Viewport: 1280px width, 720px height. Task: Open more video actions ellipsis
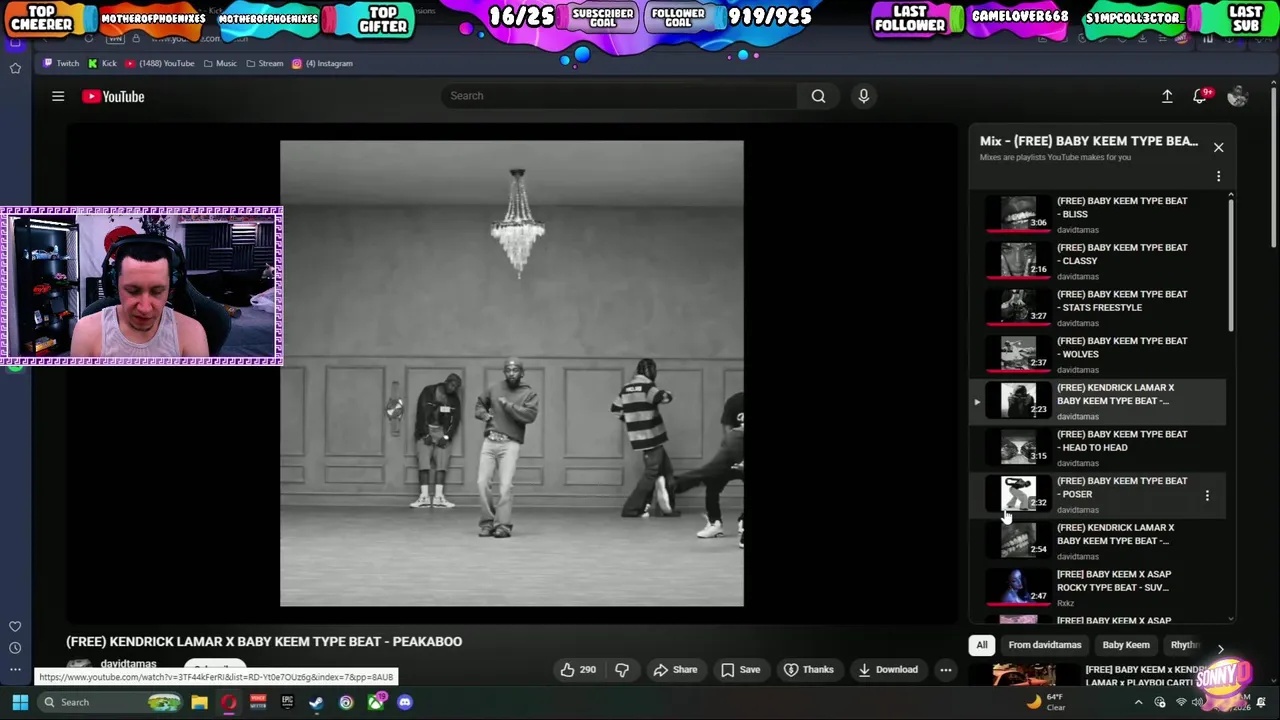click(x=945, y=670)
